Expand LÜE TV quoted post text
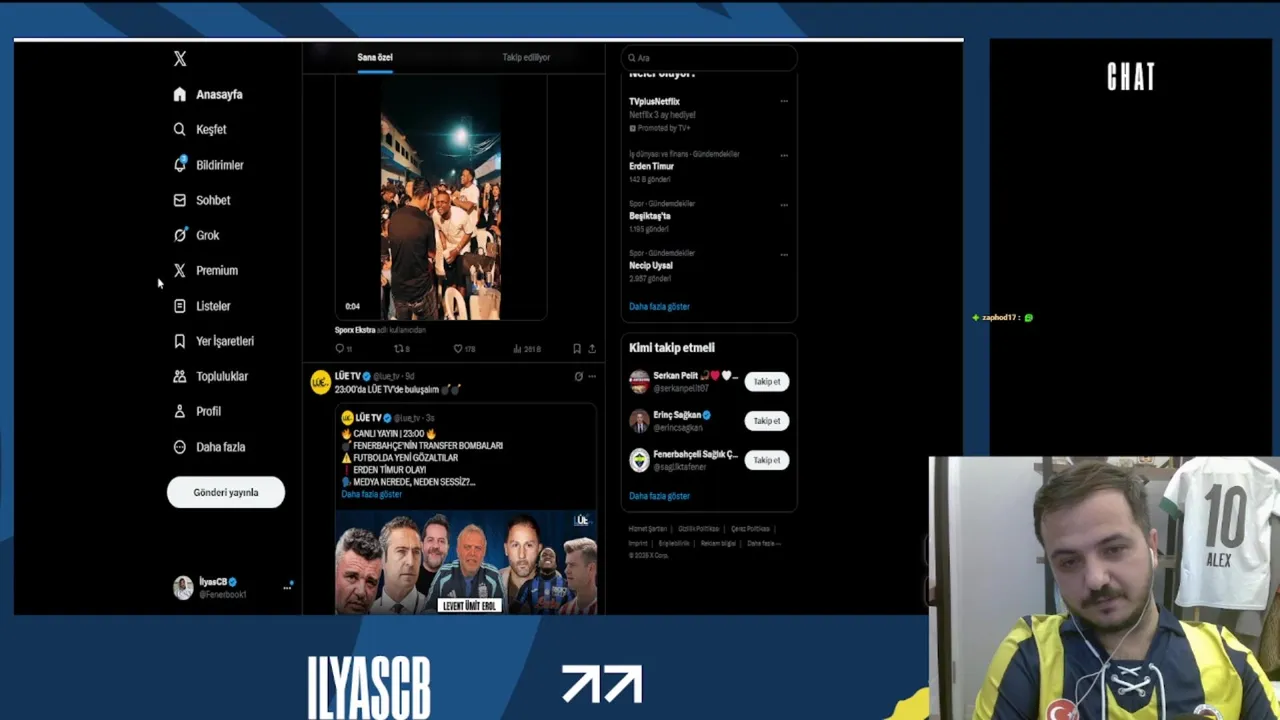 click(x=371, y=494)
